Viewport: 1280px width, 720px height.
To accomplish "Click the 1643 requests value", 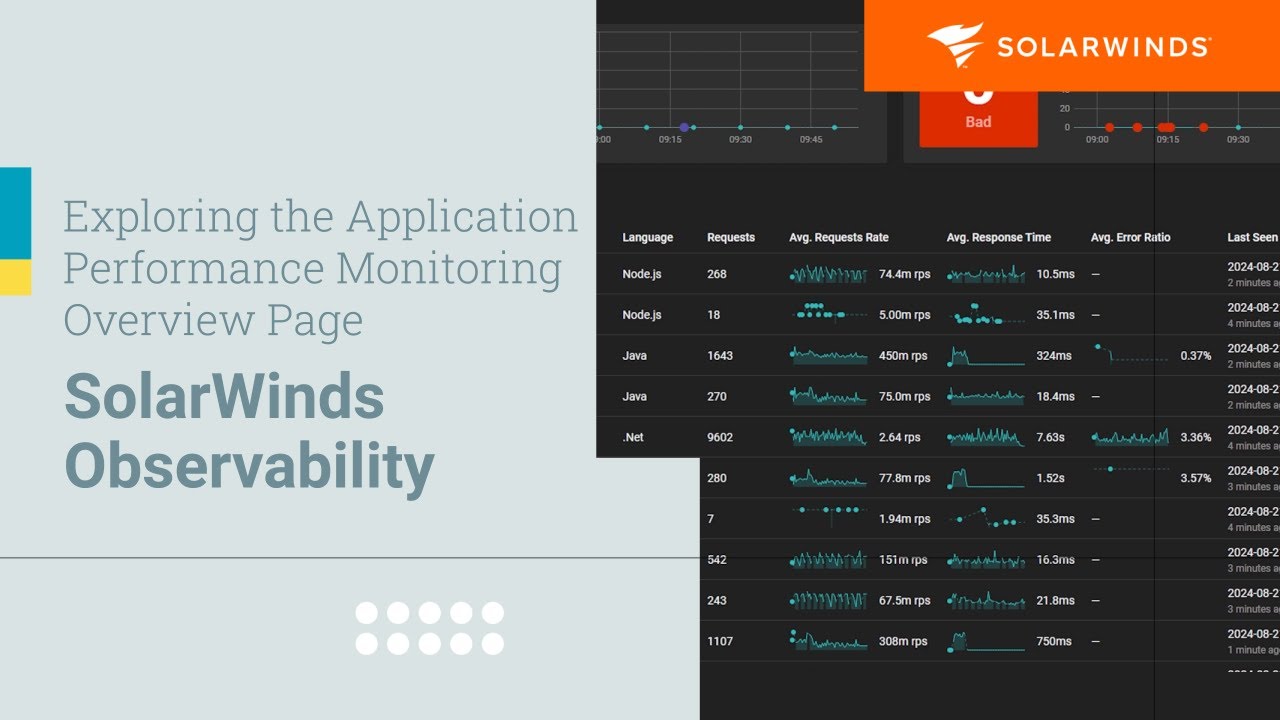I will coord(720,356).
